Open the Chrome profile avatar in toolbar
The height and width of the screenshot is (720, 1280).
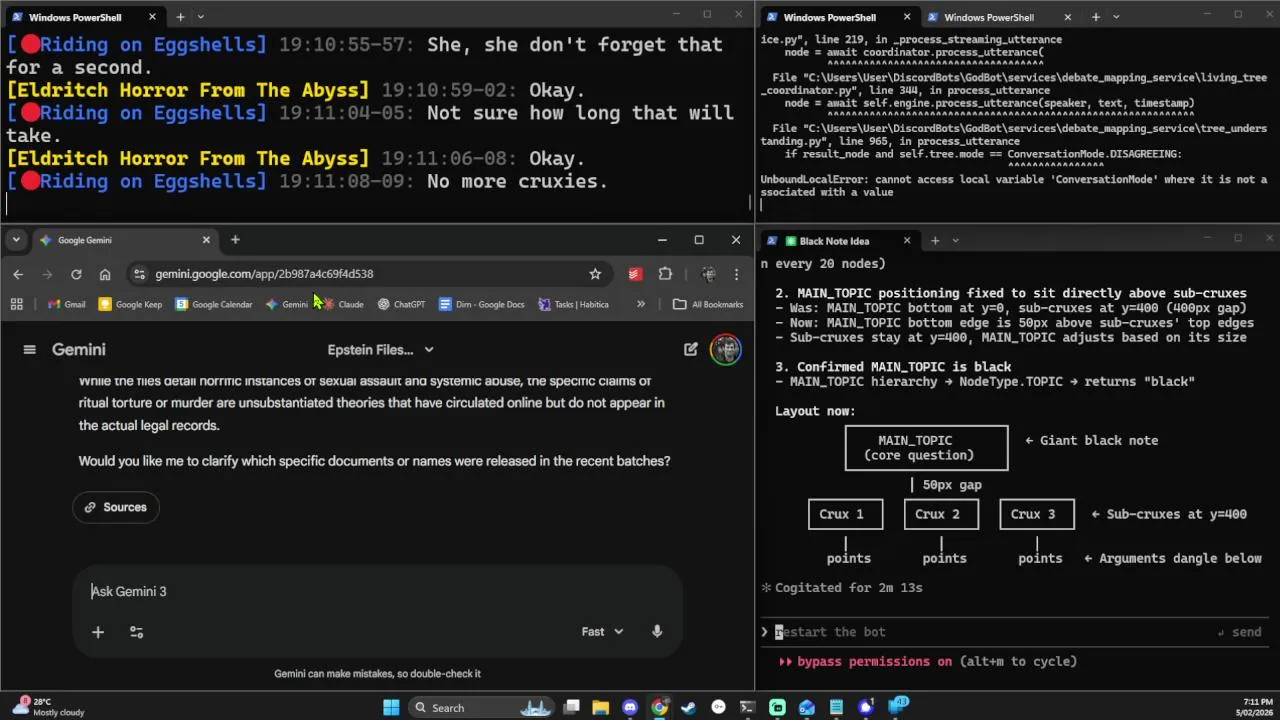pyautogui.click(x=709, y=274)
